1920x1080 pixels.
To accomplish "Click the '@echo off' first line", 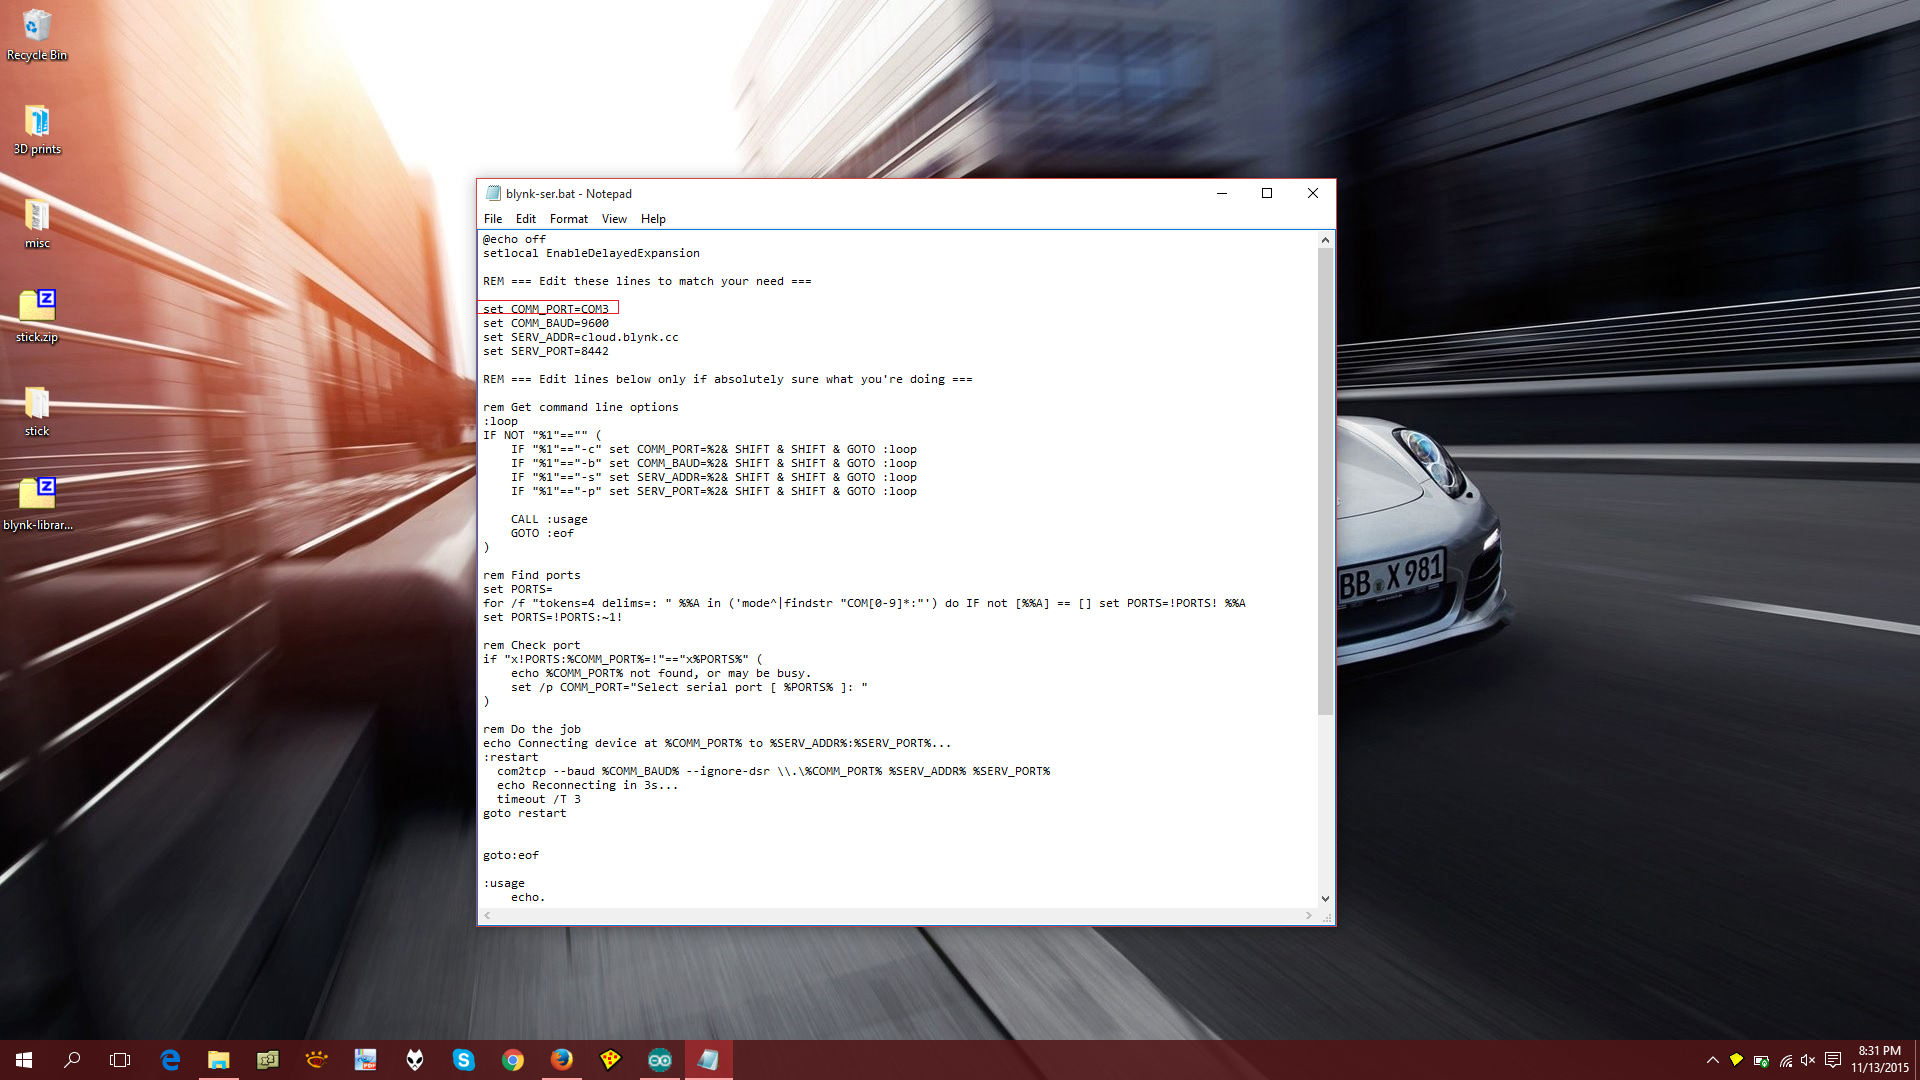I will coord(514,239).
